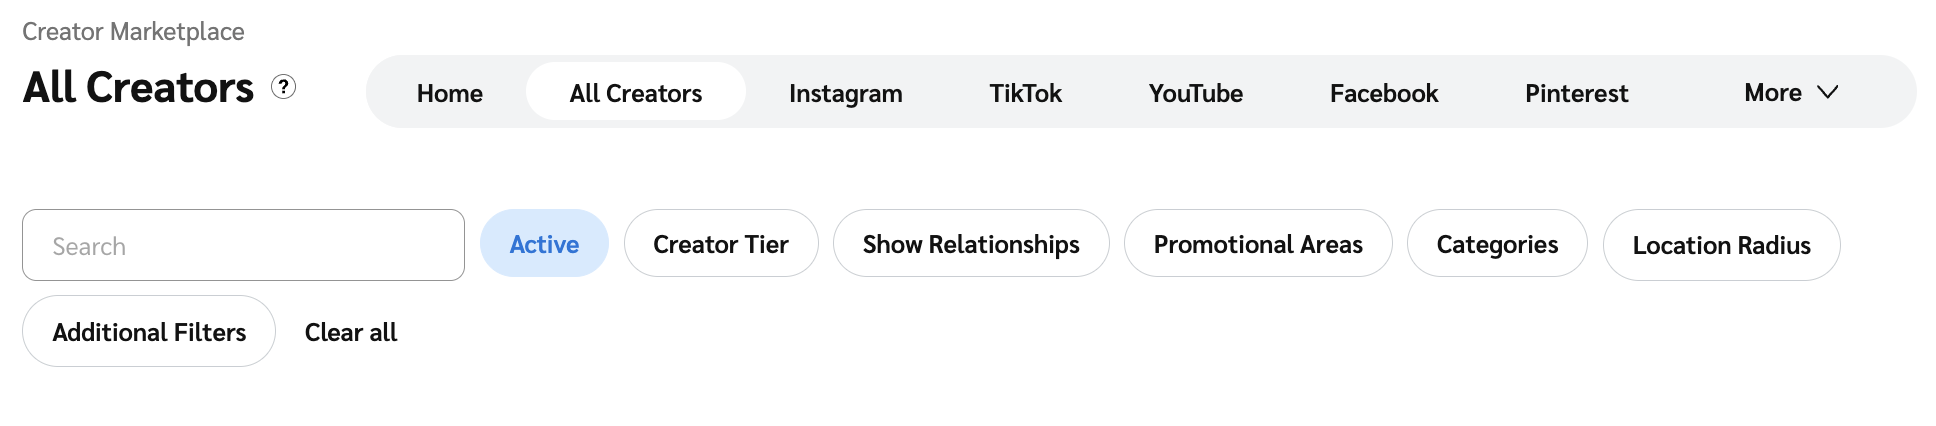
Task: Open the YouTube tab
Action: (x=1195, y=93)
